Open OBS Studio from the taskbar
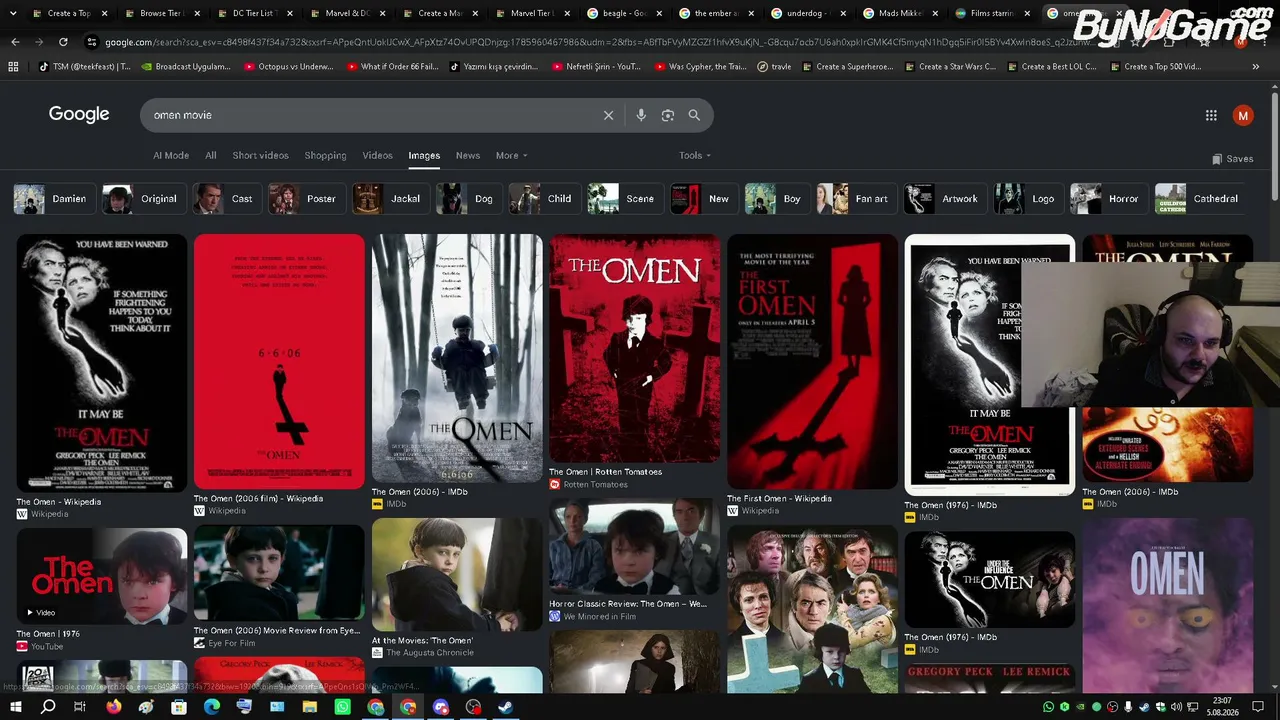The image size is (1280, 720). [x=473, y=707]
